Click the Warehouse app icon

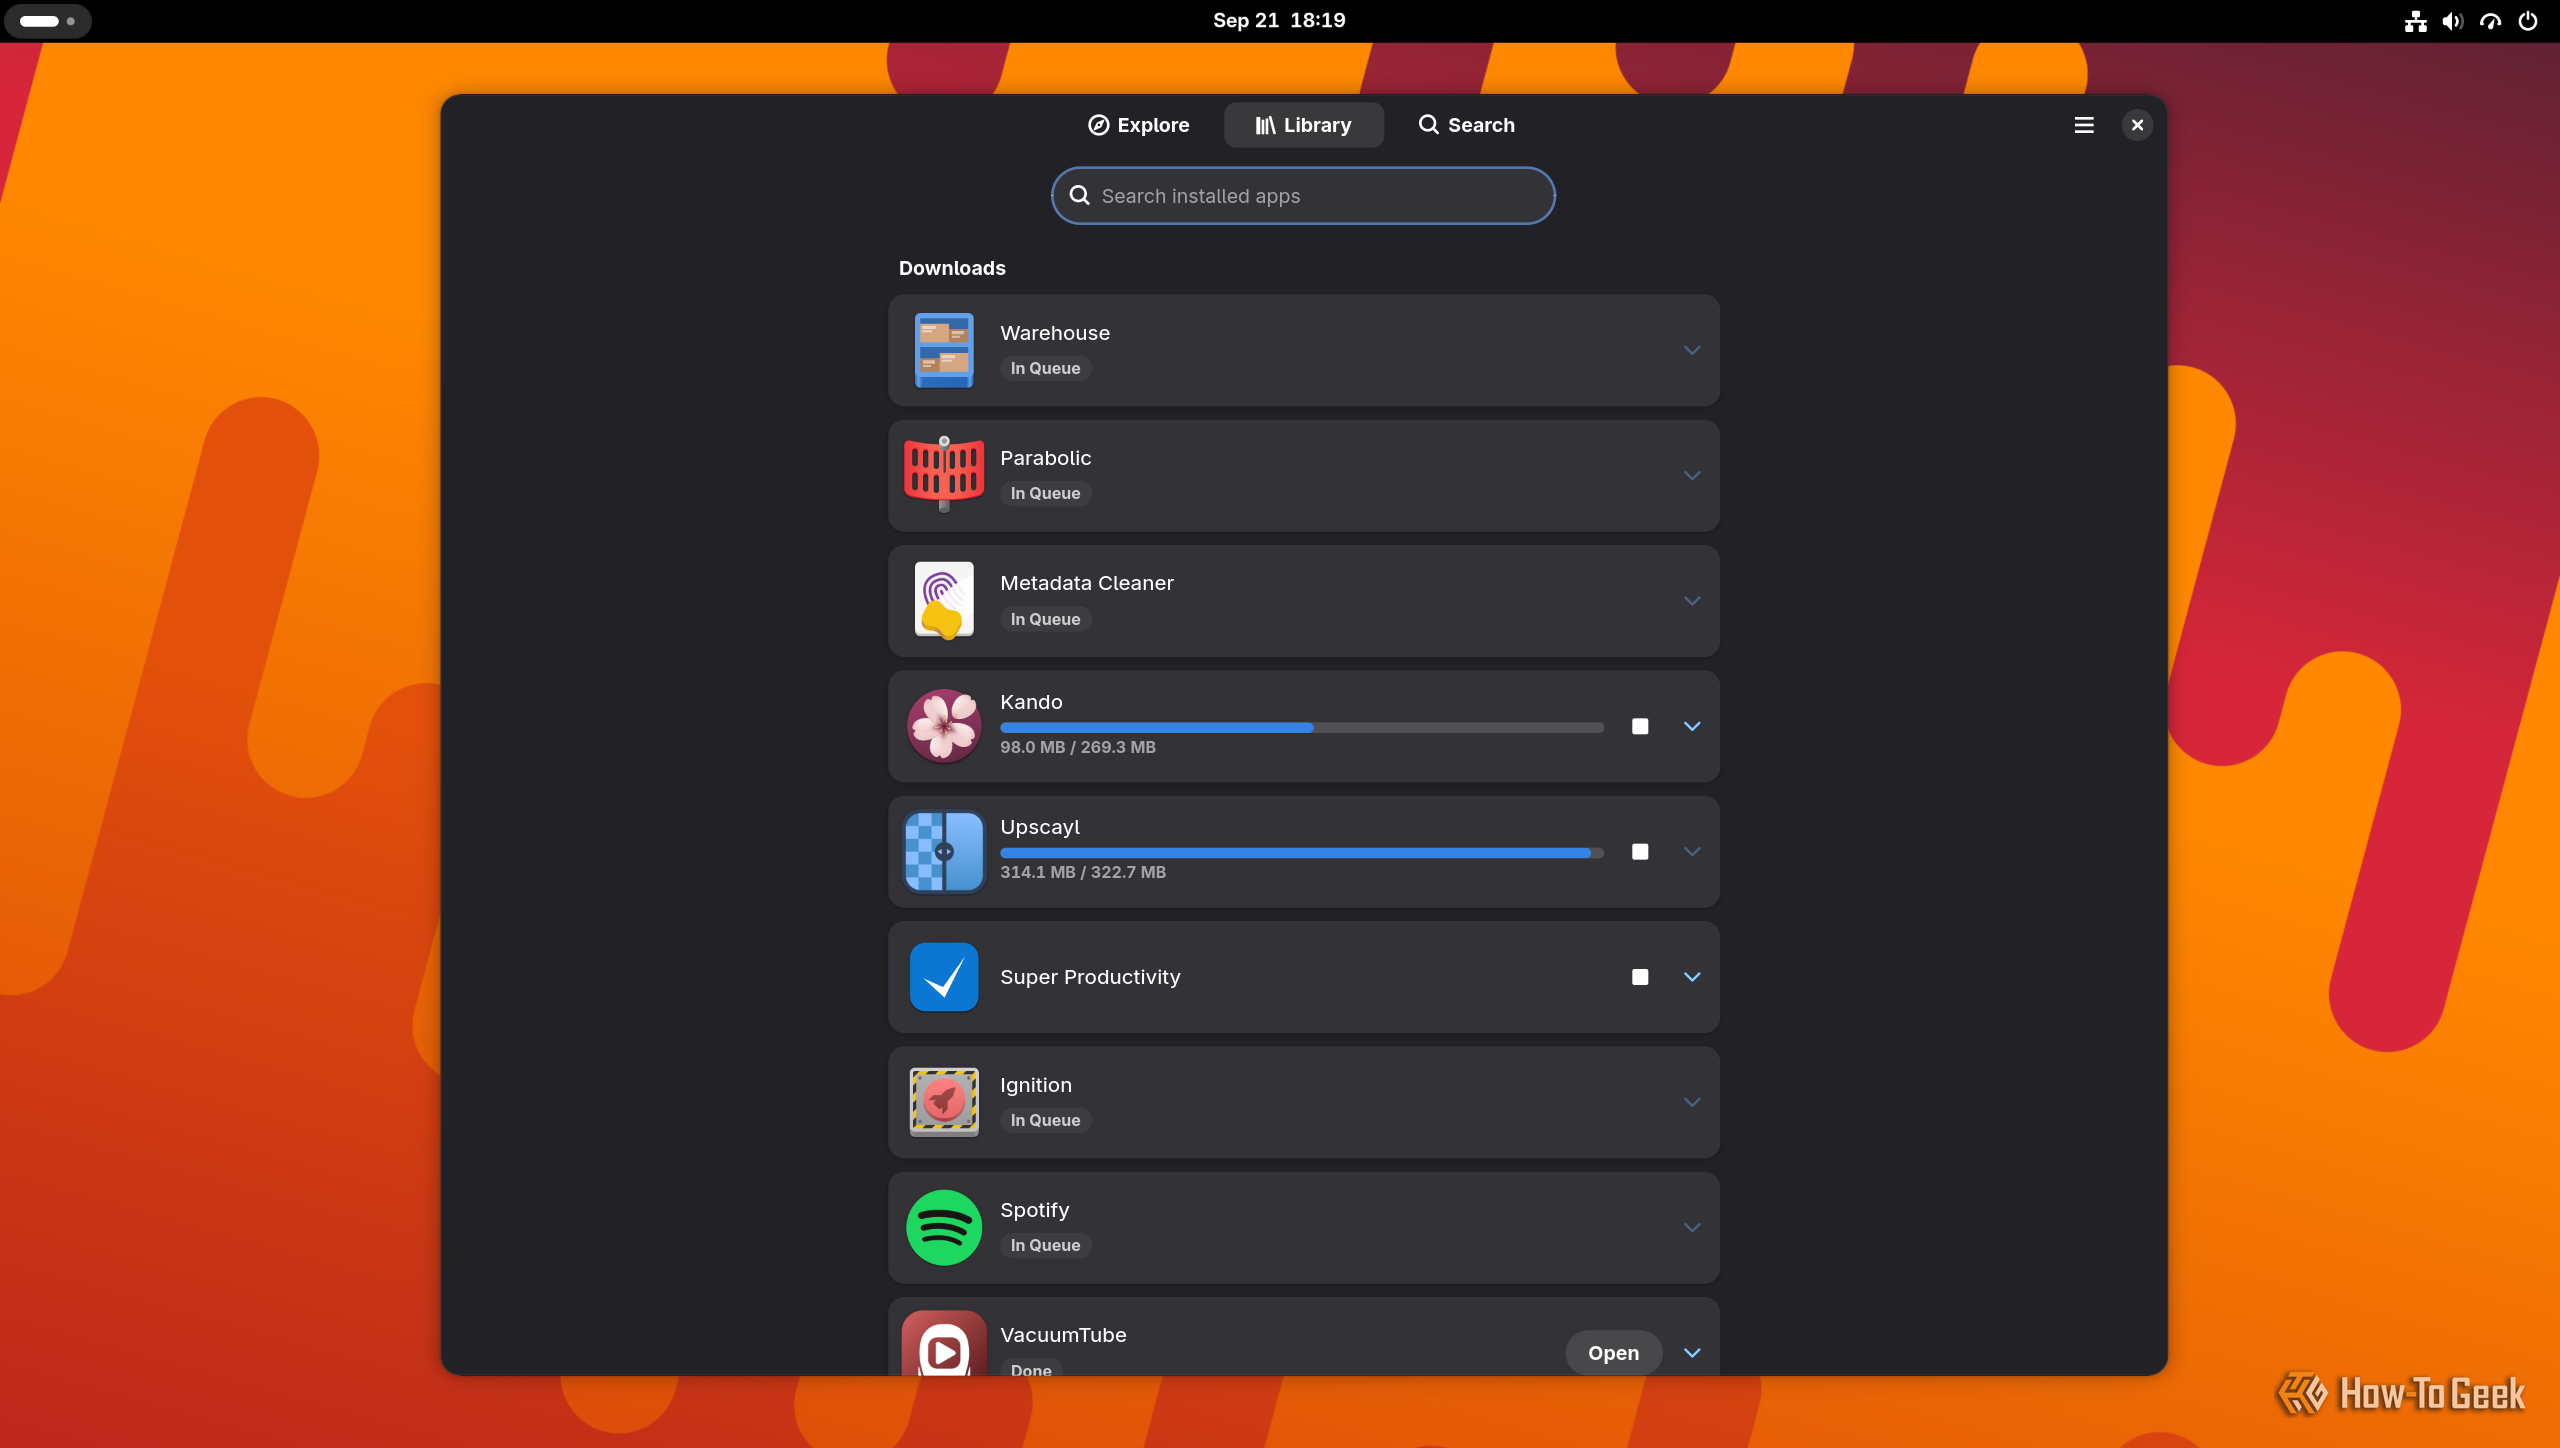(x=944, y=350)
